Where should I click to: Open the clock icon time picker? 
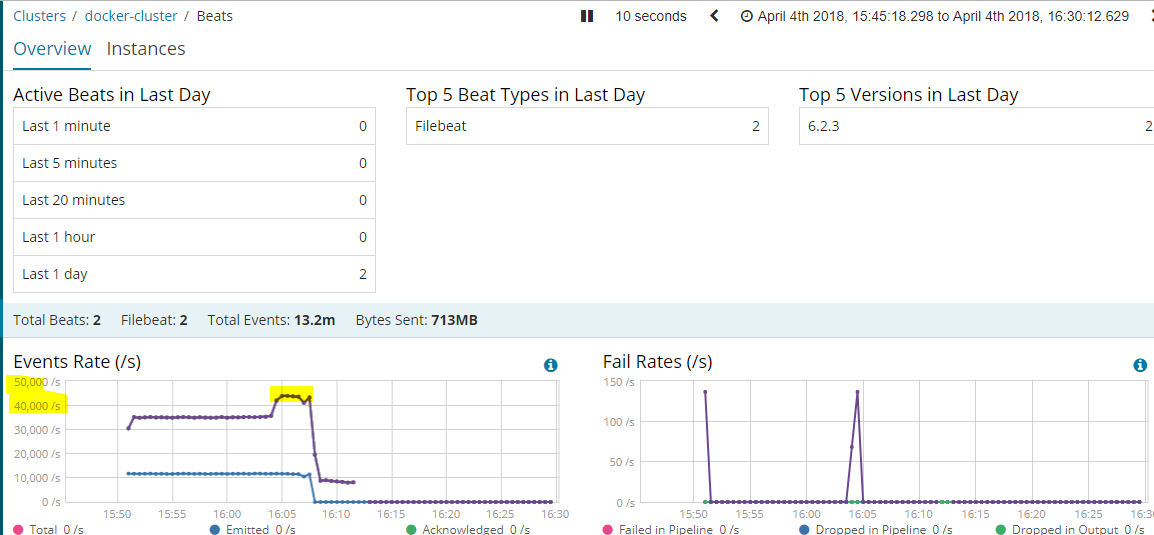coord(746,16)
